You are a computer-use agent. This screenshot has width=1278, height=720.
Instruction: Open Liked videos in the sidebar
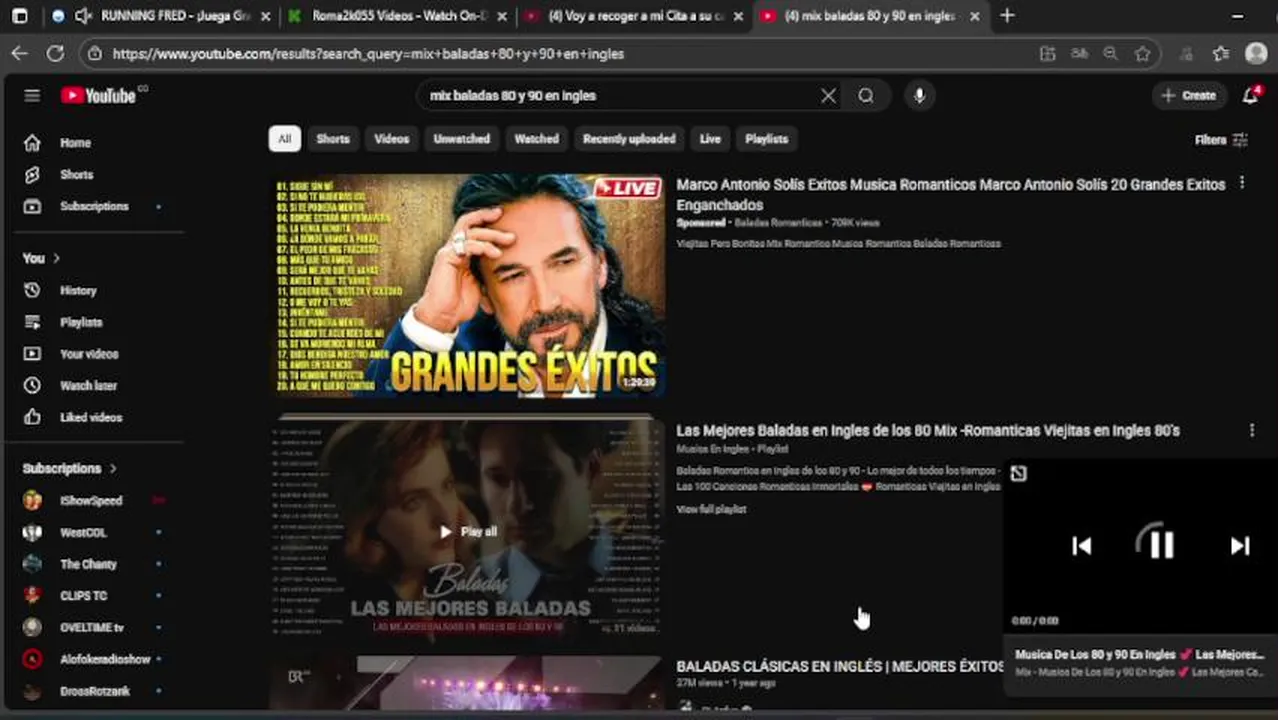click(91, 417)
